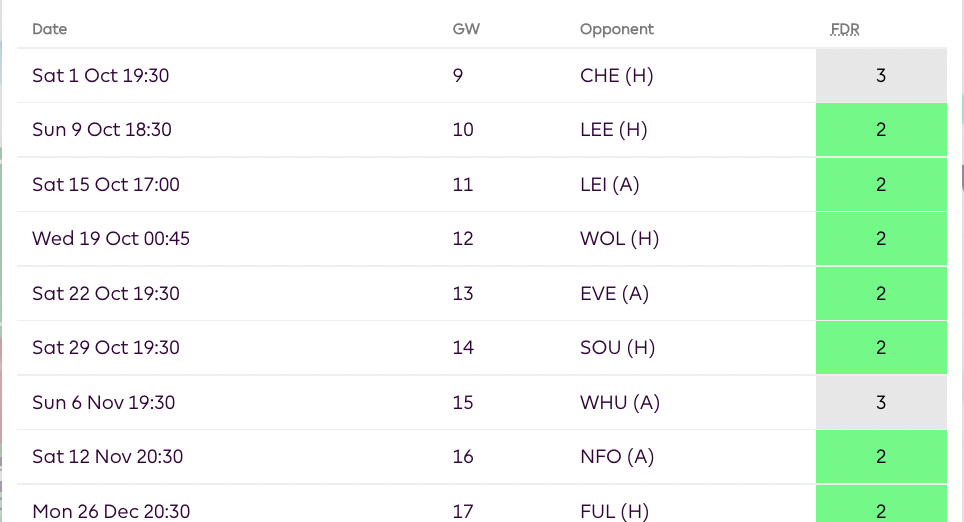The image size is (964, 522).
Task: Click the Date column header
Action: (x=50, y=29)
